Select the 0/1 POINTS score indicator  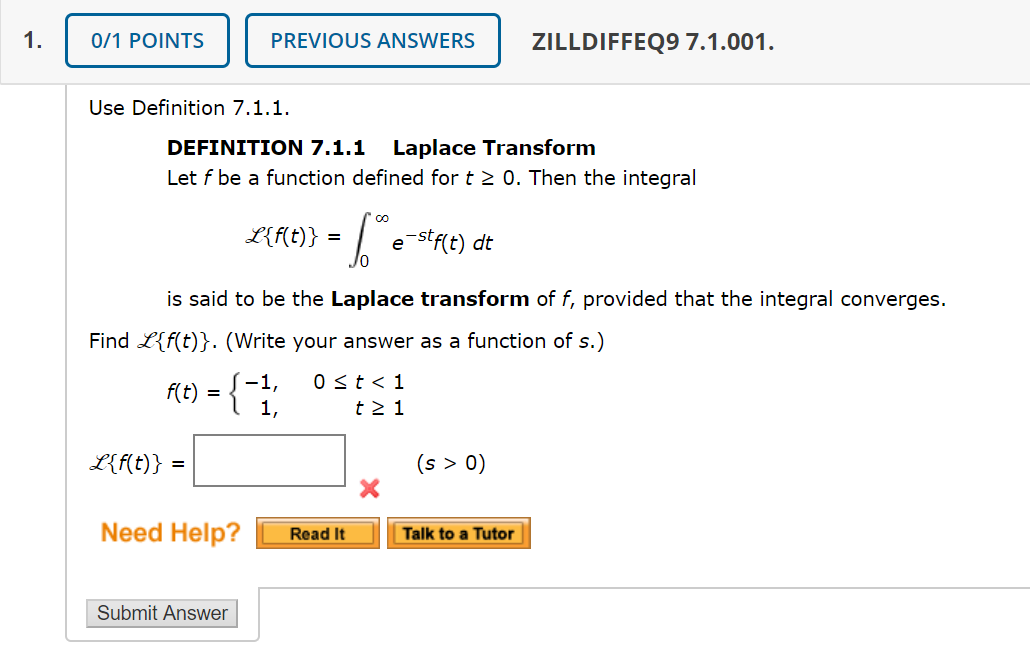[x=147, y=40]
